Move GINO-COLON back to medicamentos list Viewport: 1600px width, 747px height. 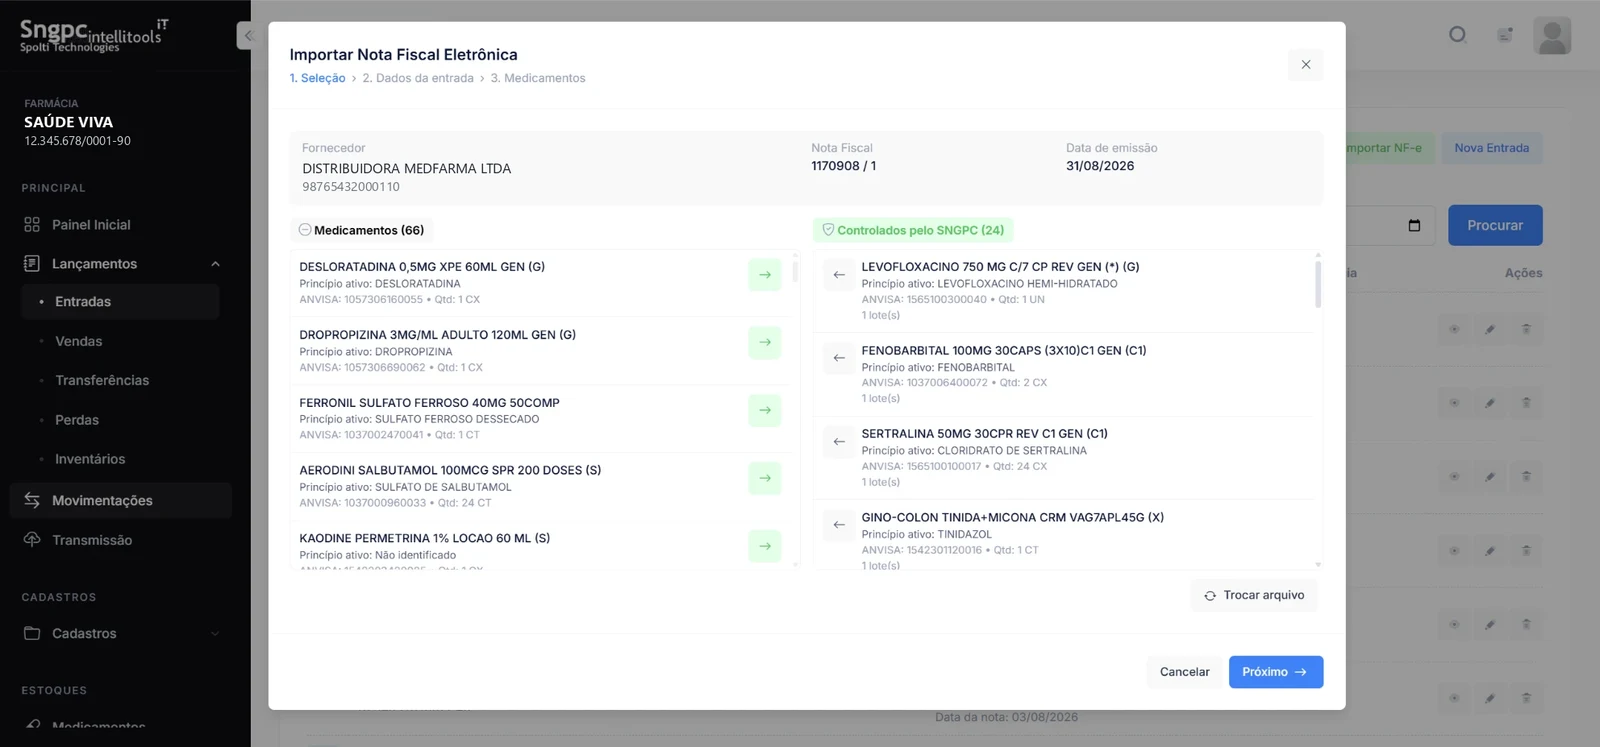point(839,525)
